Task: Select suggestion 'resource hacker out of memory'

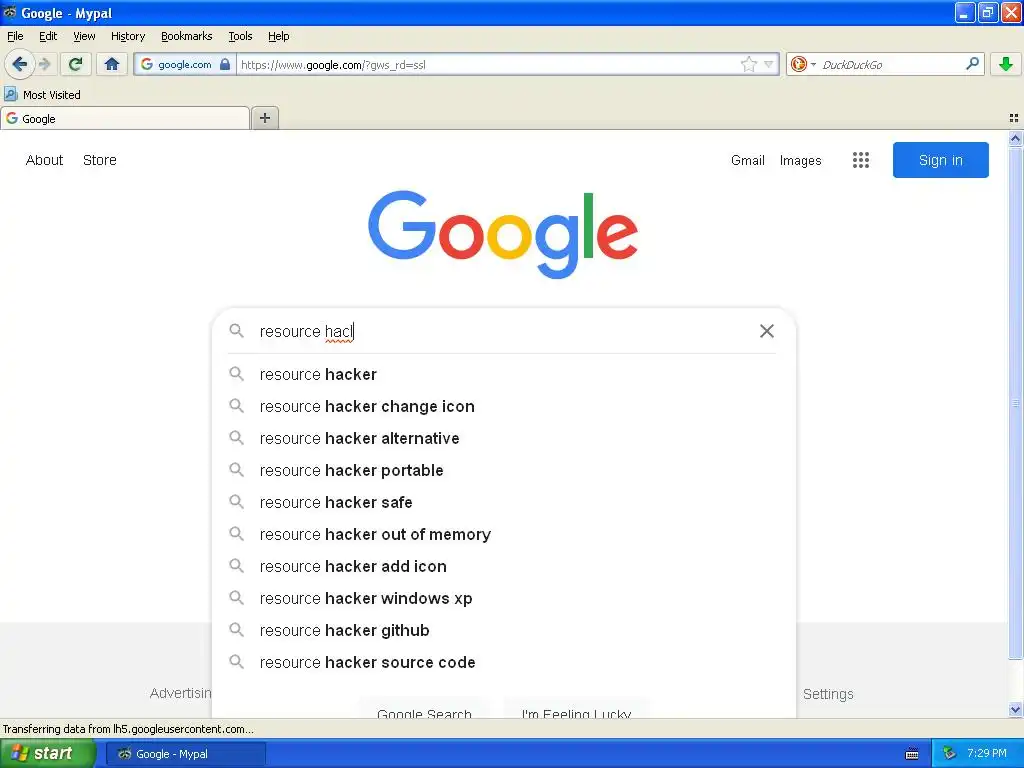Action: click(x=502, y=534)
